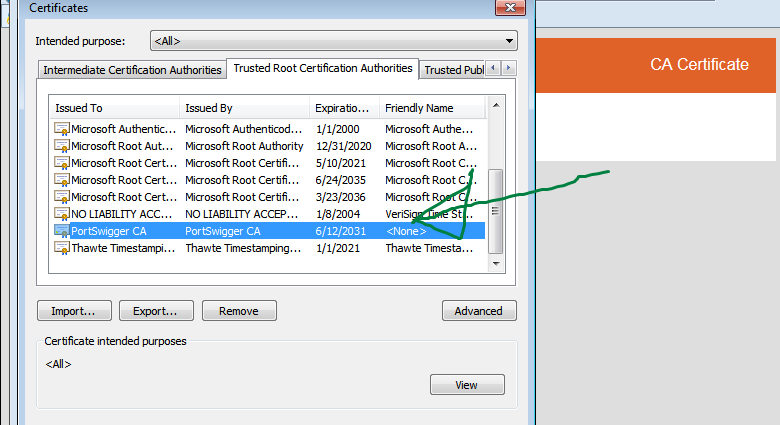Sort by Expiration column header

coord(344,108)
